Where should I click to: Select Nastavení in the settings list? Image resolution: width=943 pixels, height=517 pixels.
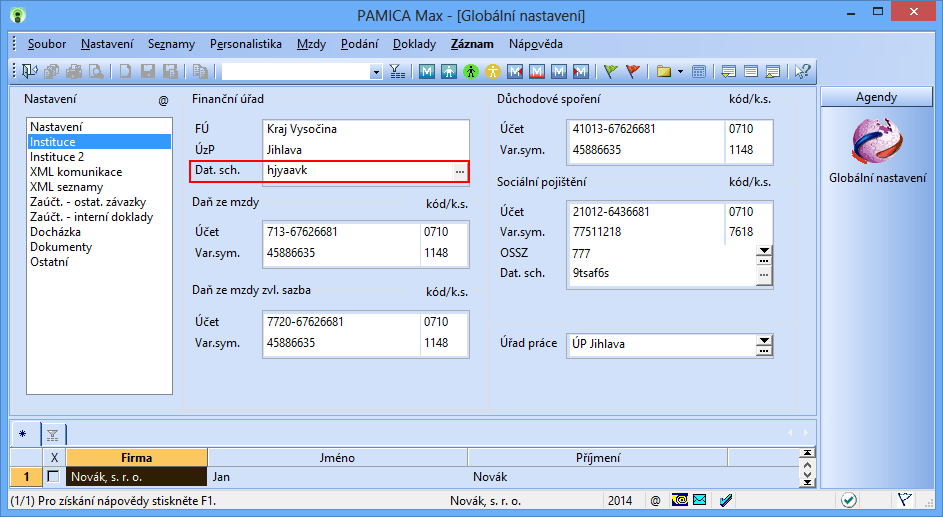coord(99,127)
